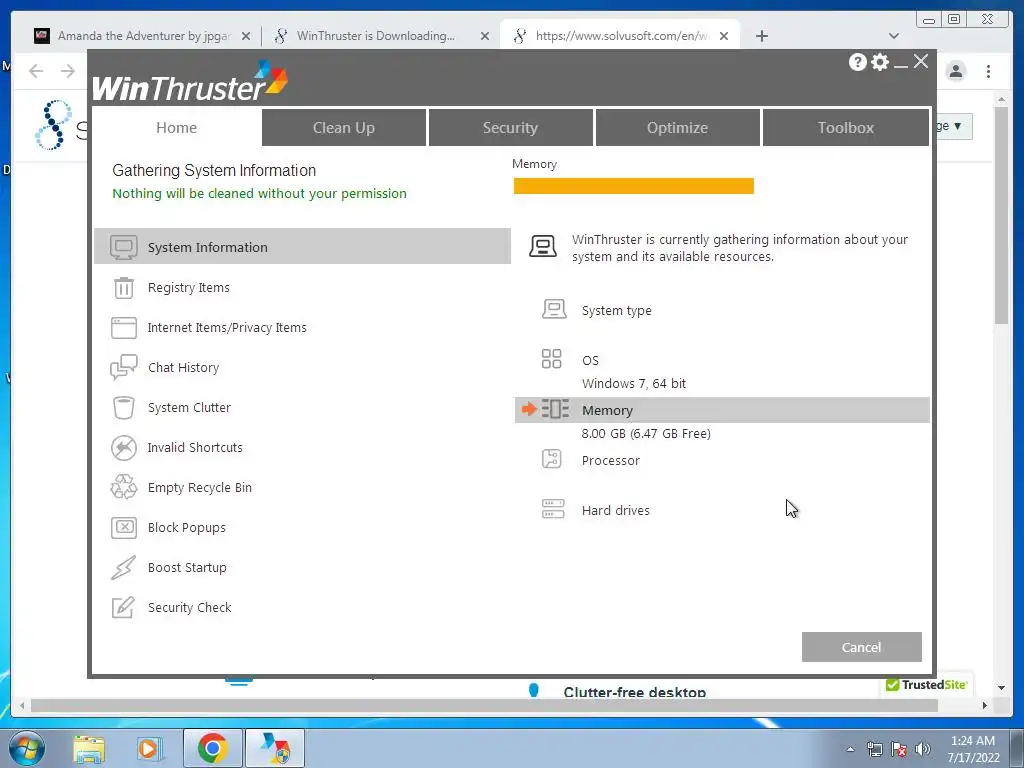Screen dimensions: 1024x768
Task: Click the Hard drives stack icon
Action: [553, 509]
